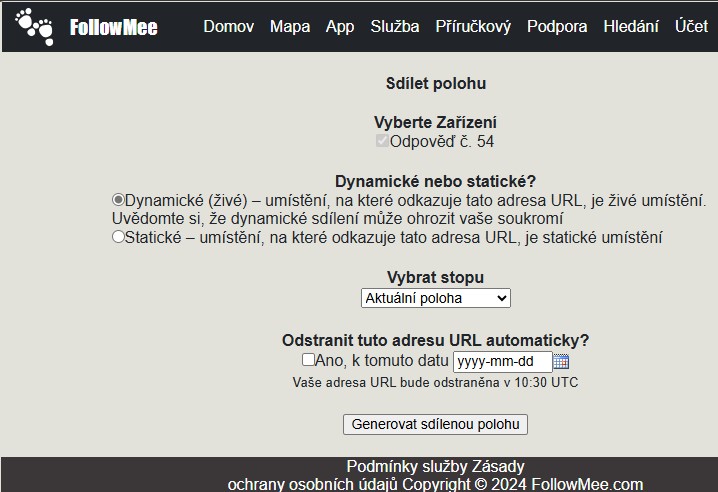Toggle the Odpověď č. 54 device checkbox
Viewport: 718px width, 492px height.
tap(382, 141)
